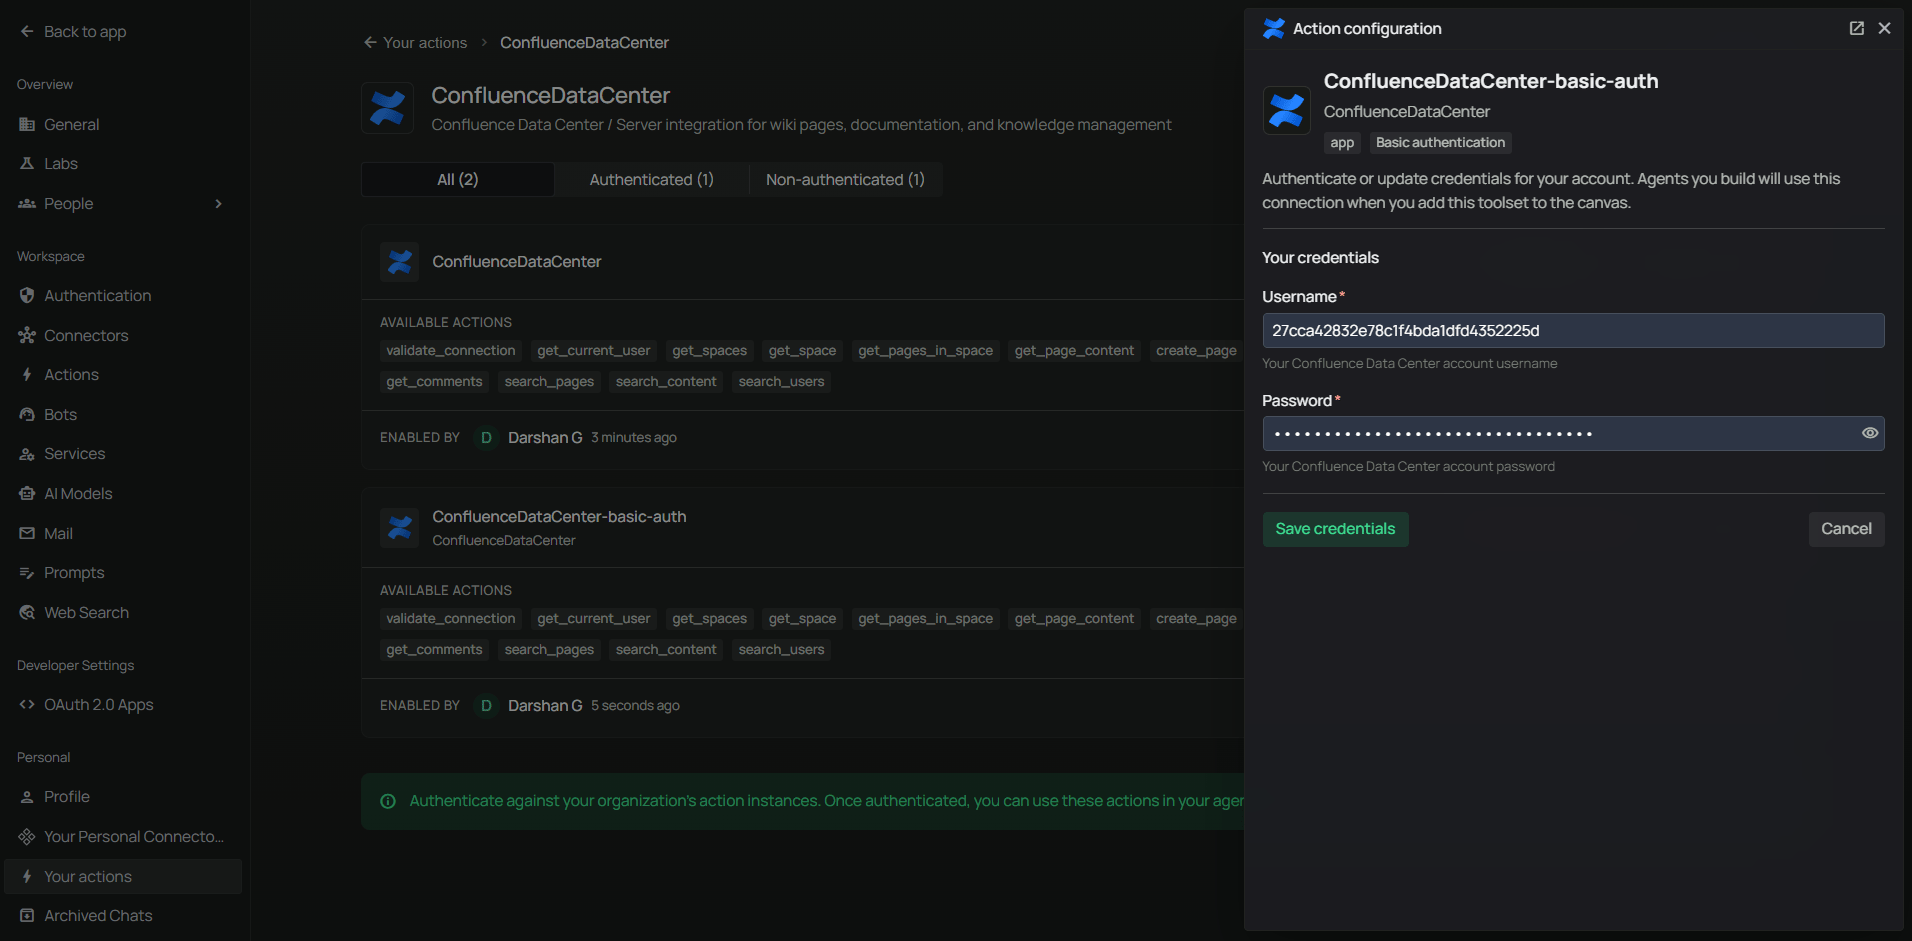Click the Actions lightning icon

[x=27, y=375]
